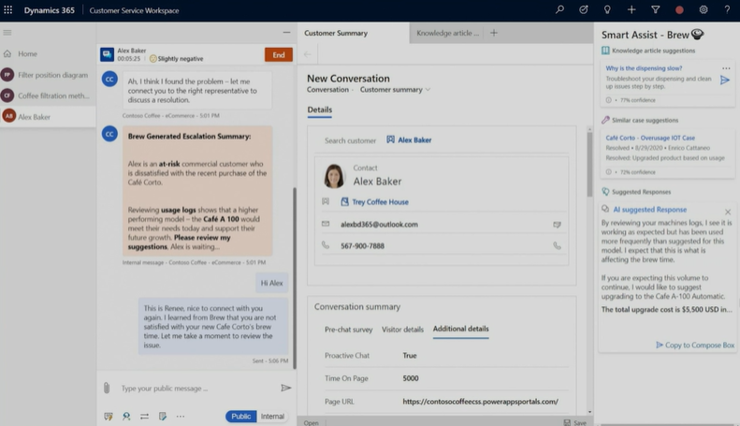Open the Visitor details tab
This screenshot has height=426, width=740.
[403, 329]
